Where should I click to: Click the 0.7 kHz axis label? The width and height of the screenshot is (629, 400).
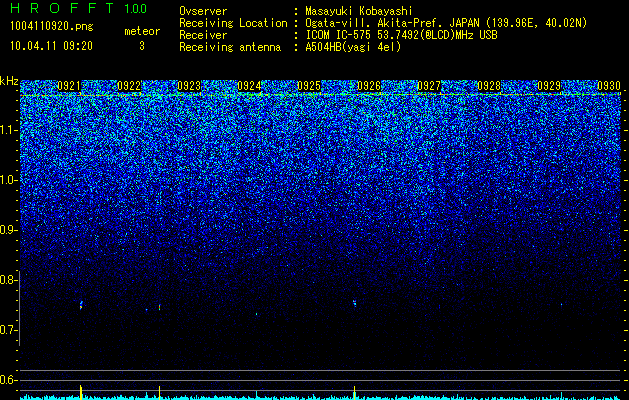coord(8,330)
